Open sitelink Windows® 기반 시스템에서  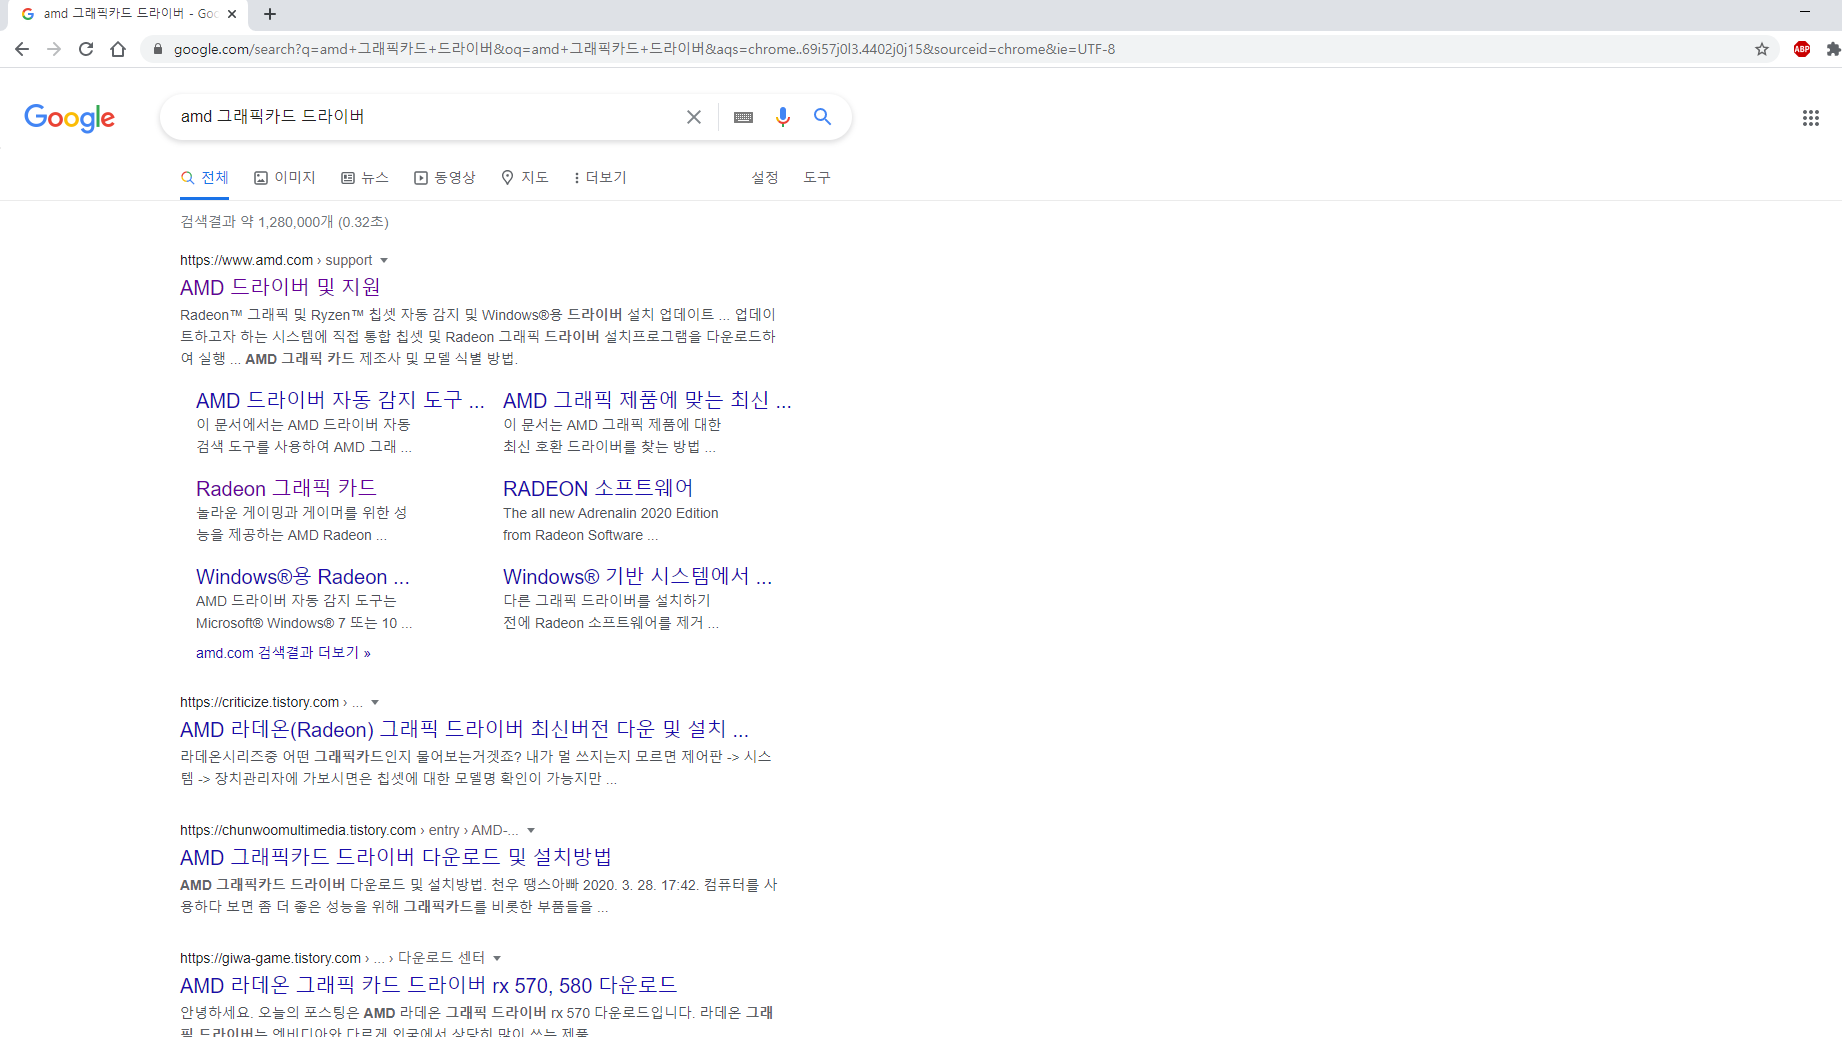pyautogui.click(x=638, y=576)
